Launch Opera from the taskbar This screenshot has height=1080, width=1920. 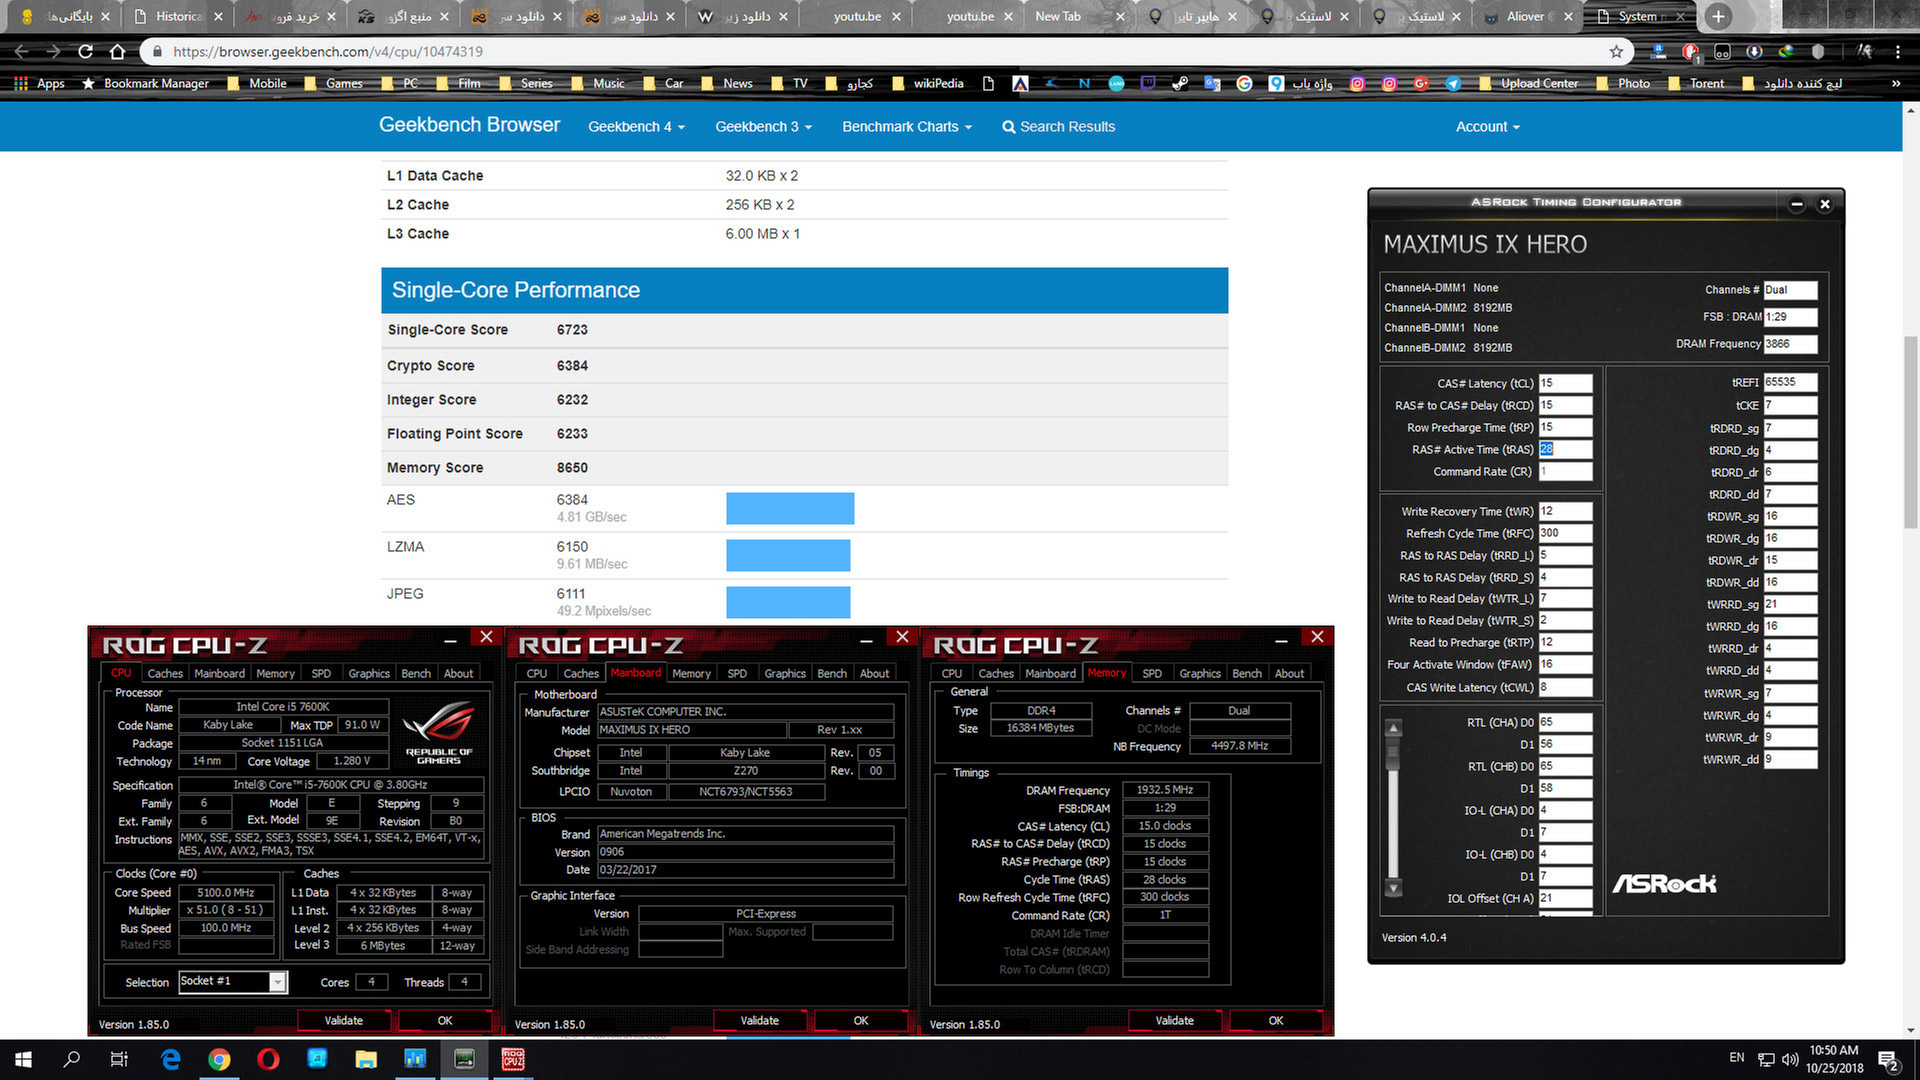pos(268,1059)
